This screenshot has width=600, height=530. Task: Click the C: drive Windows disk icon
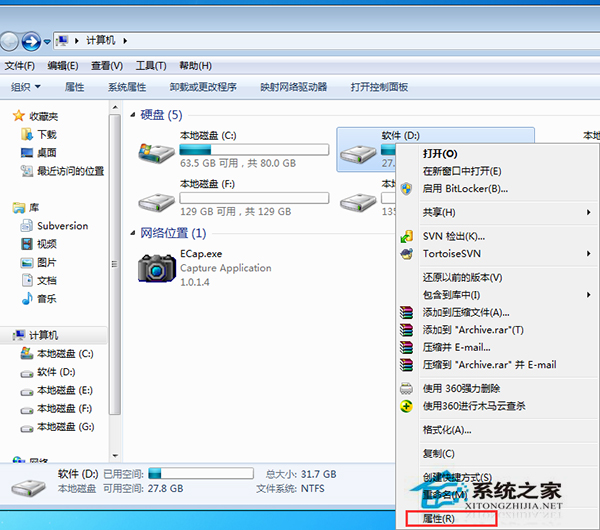(157, 152)
